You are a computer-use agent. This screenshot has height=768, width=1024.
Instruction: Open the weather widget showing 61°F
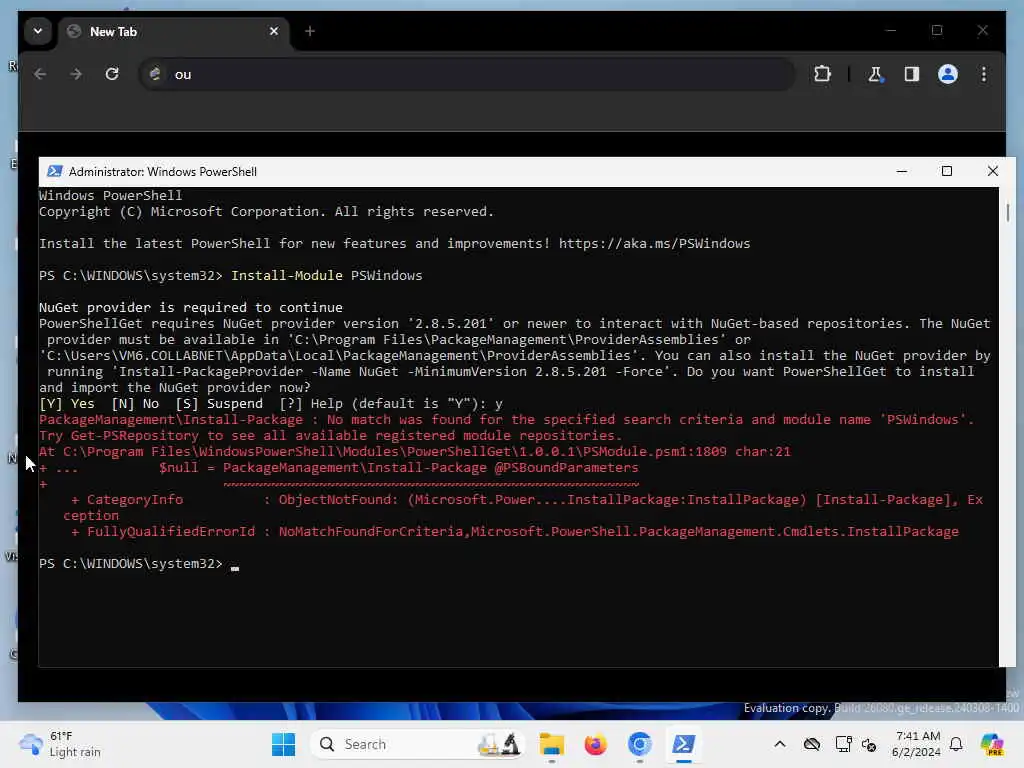(60, 744)
